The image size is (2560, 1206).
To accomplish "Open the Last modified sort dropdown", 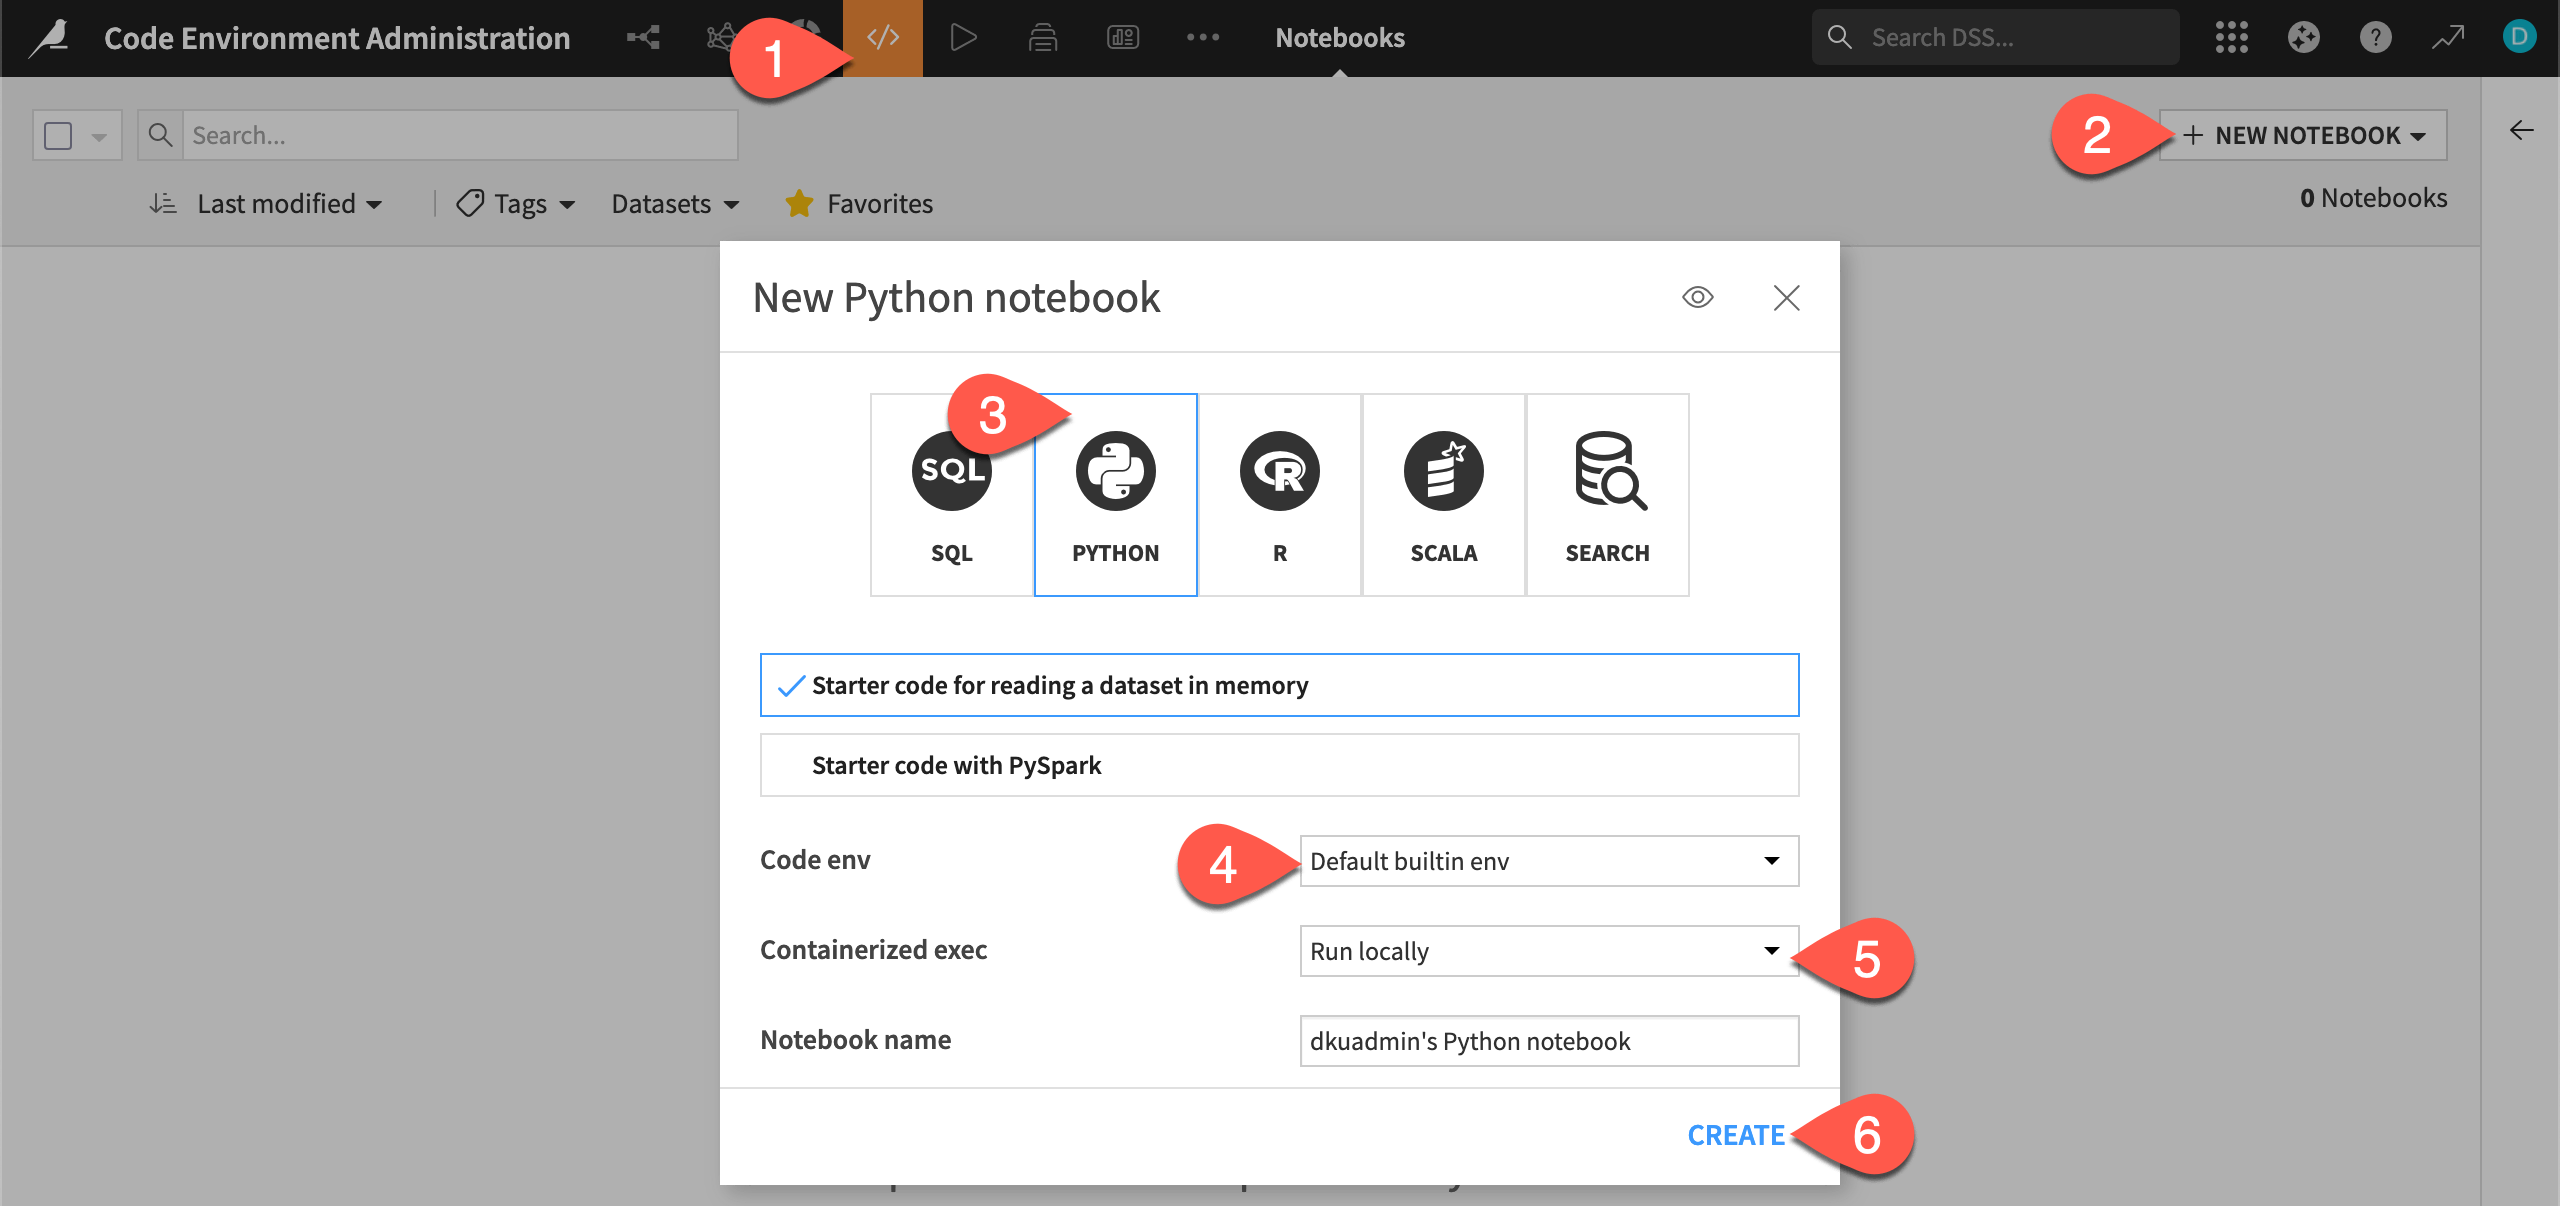I will click(290, 204).
